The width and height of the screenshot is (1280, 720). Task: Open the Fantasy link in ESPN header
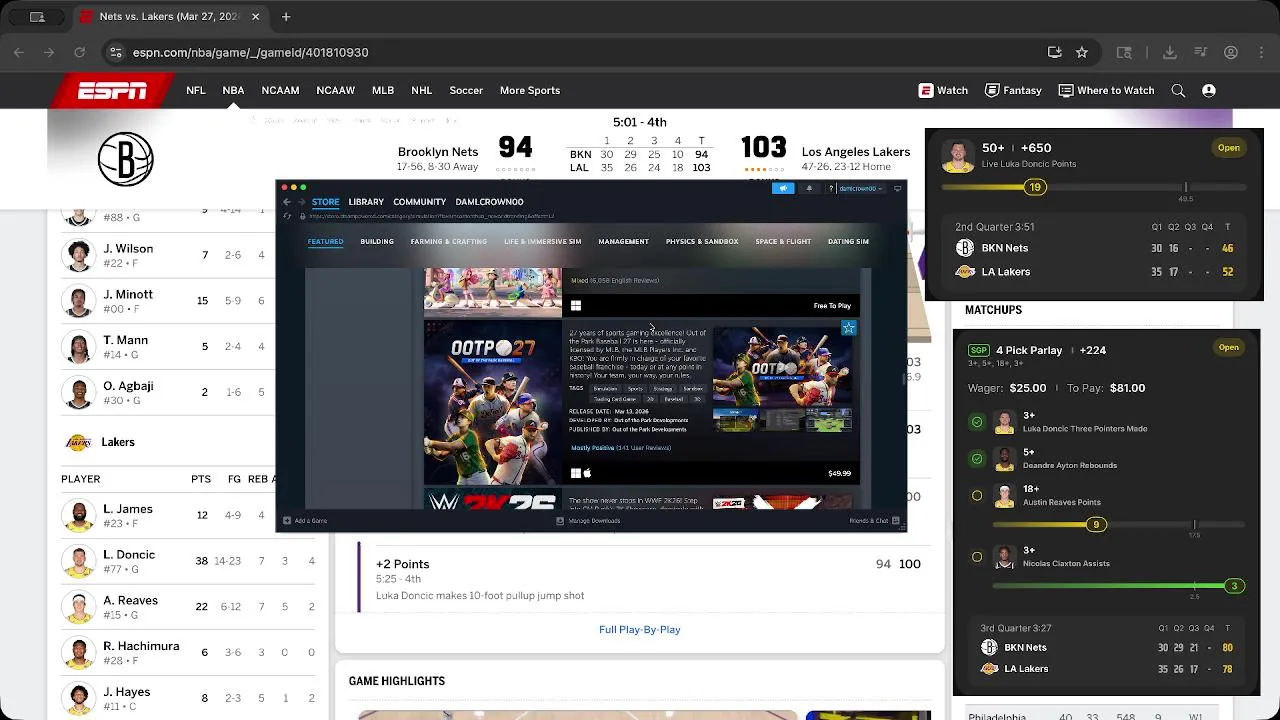pyautogui.click(x=1013, y=90)
